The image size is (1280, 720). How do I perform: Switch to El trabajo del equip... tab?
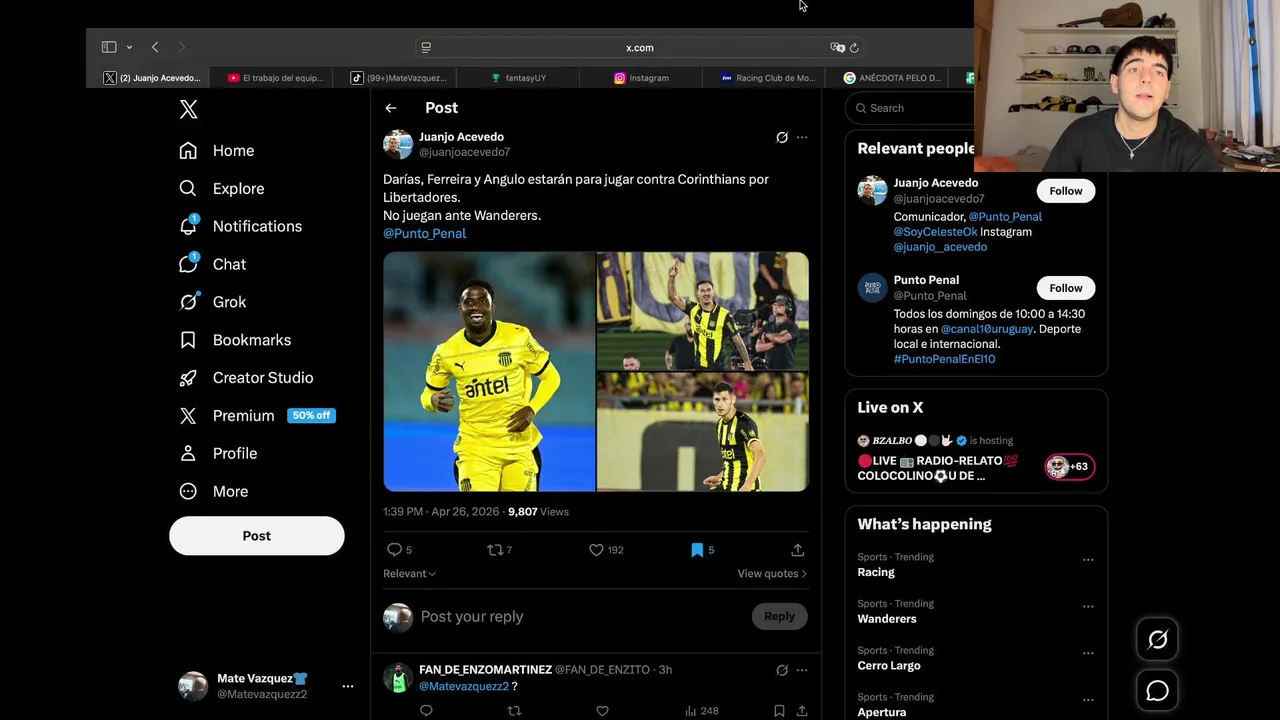(x=274, y=78)
